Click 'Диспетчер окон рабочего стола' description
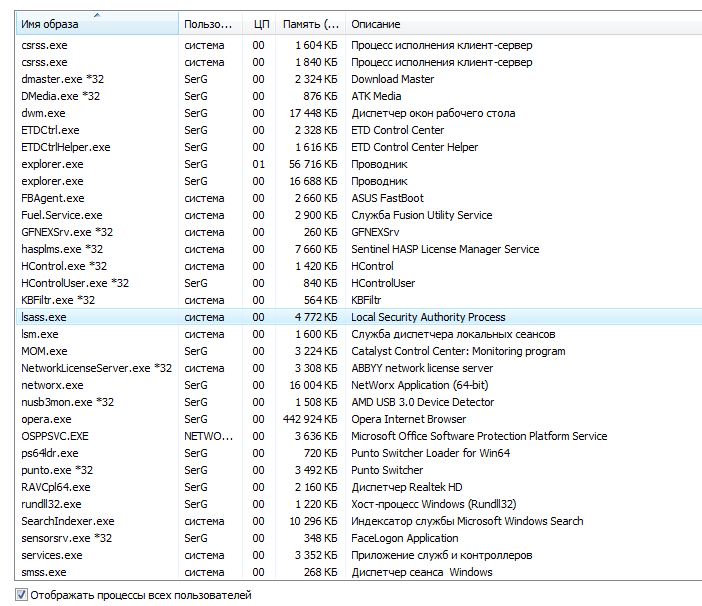The width and height of the screenshot is (702, 606). pyautogui.click(x=433, y=113)
